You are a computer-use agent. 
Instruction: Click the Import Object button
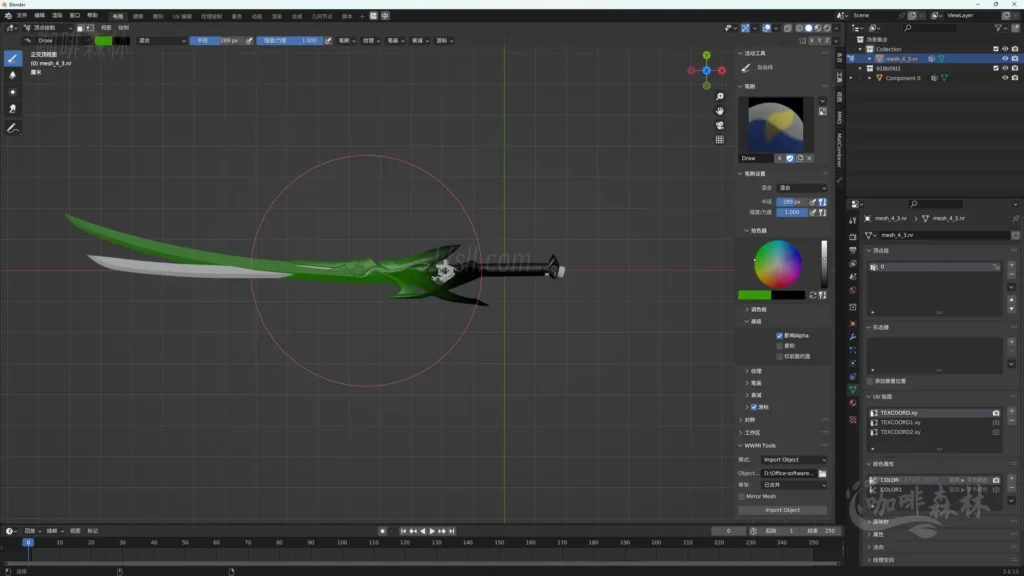[782, 510]
